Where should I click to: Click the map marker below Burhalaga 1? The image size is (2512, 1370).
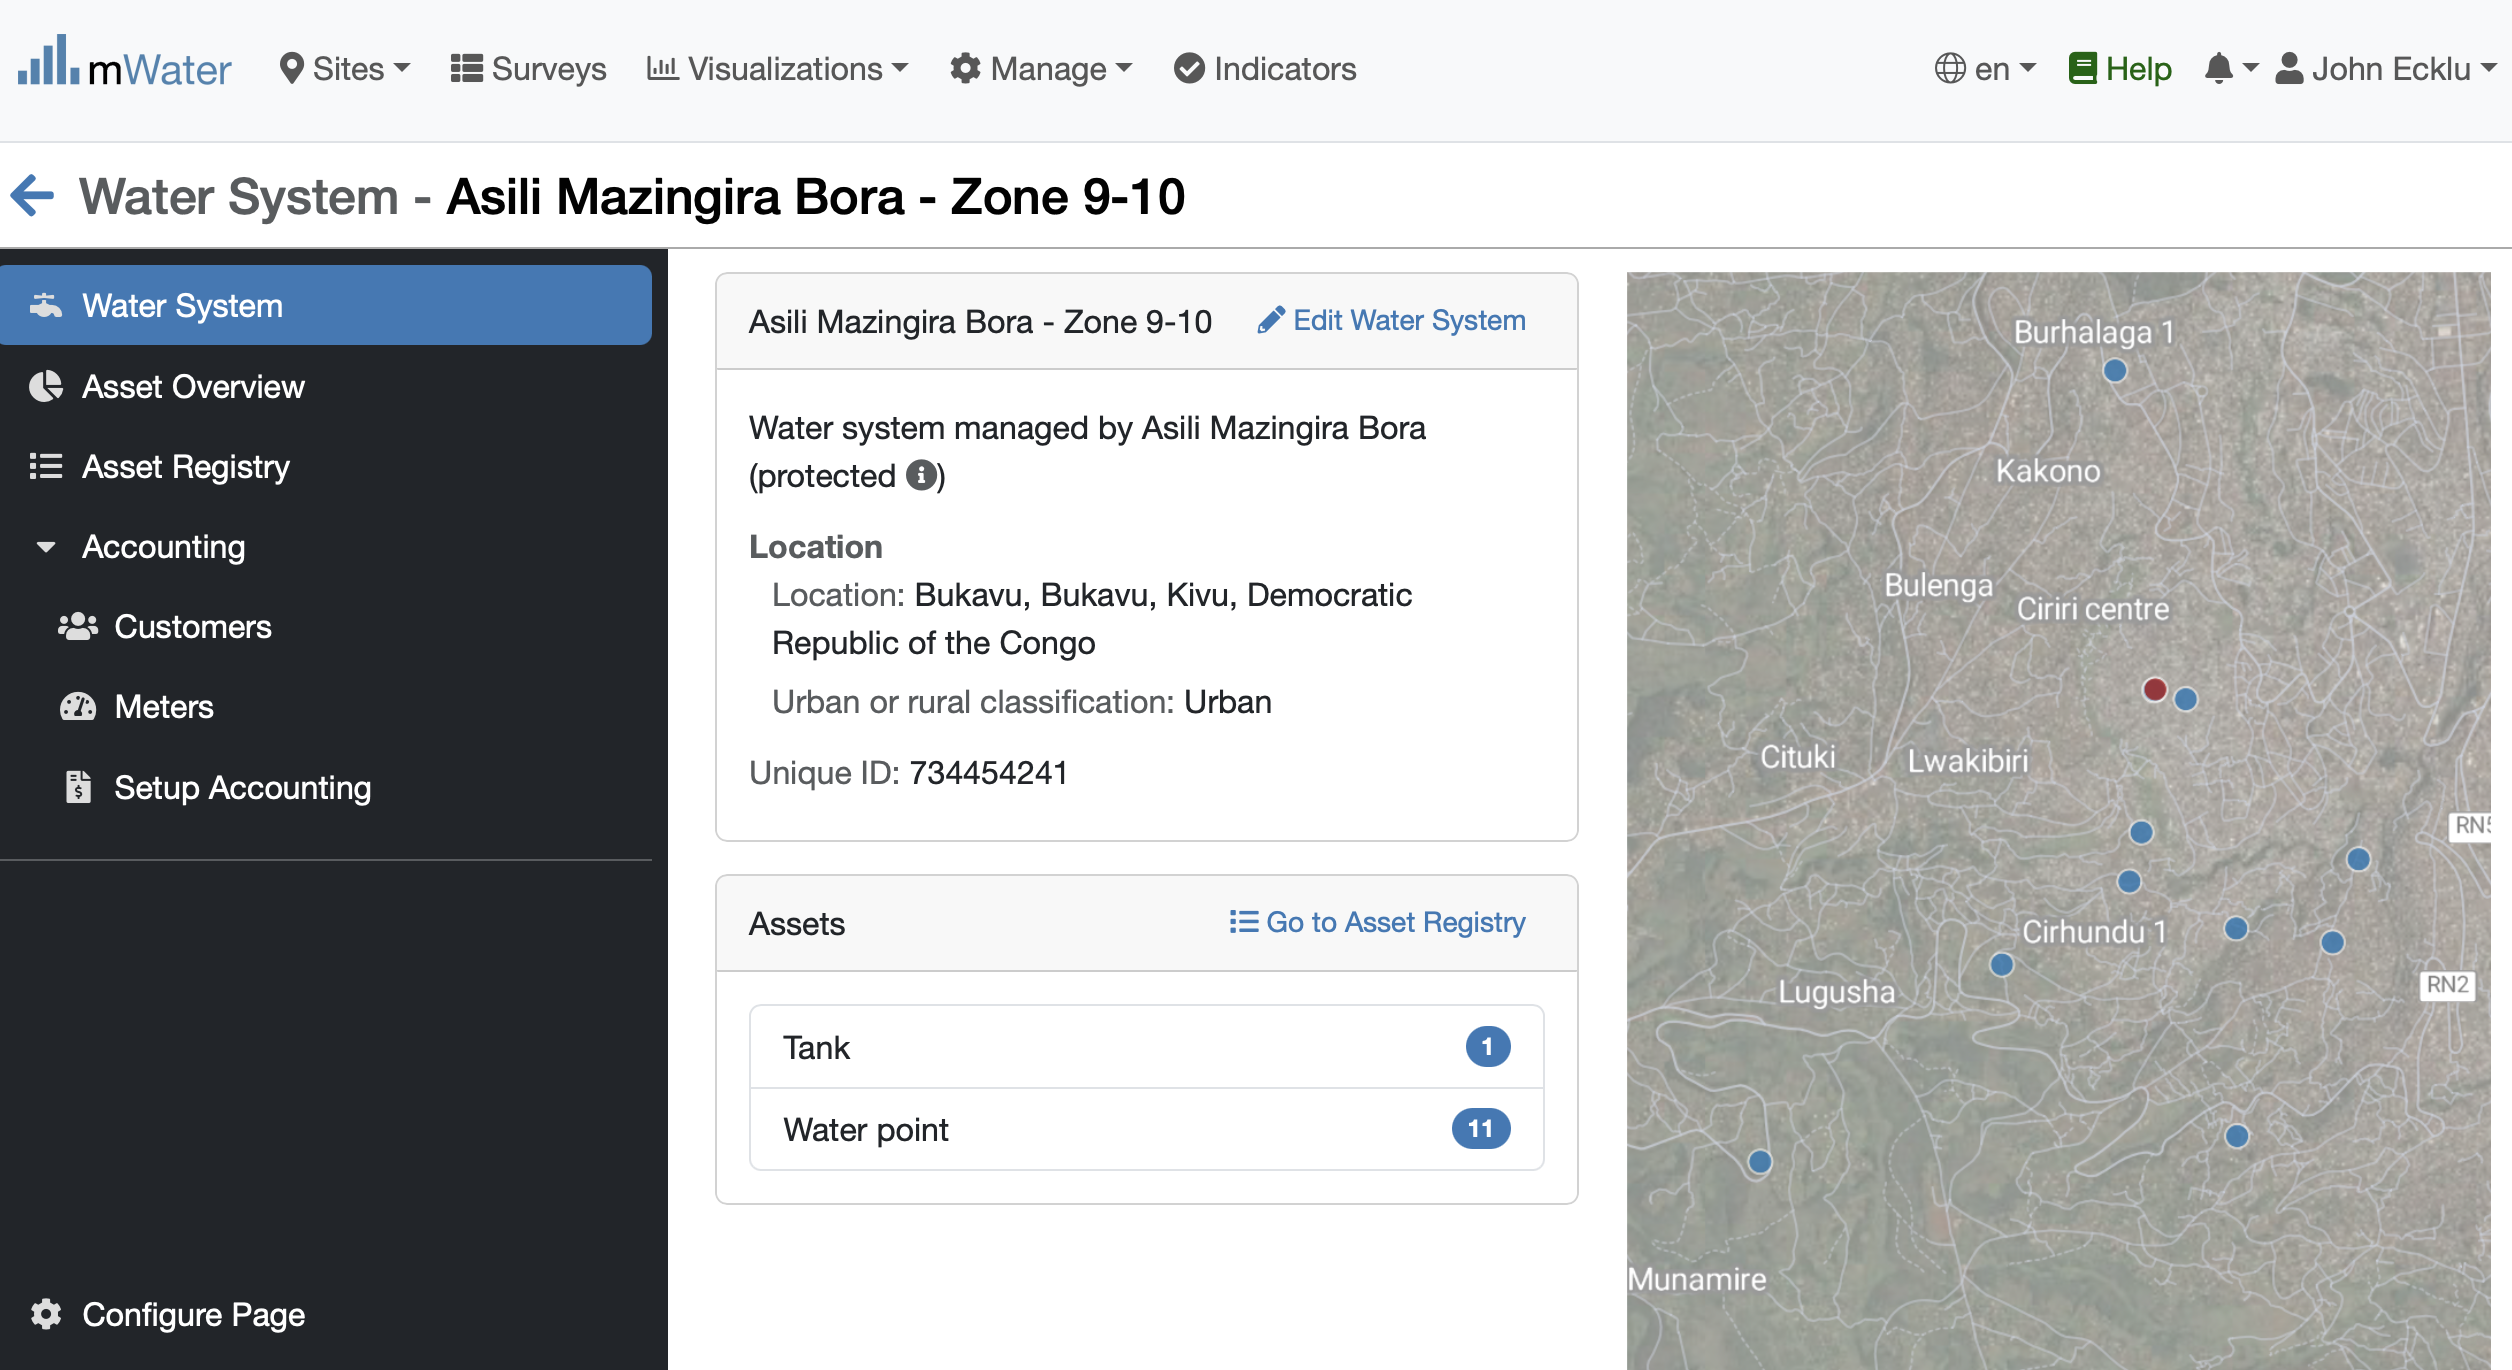point(2115,371)
